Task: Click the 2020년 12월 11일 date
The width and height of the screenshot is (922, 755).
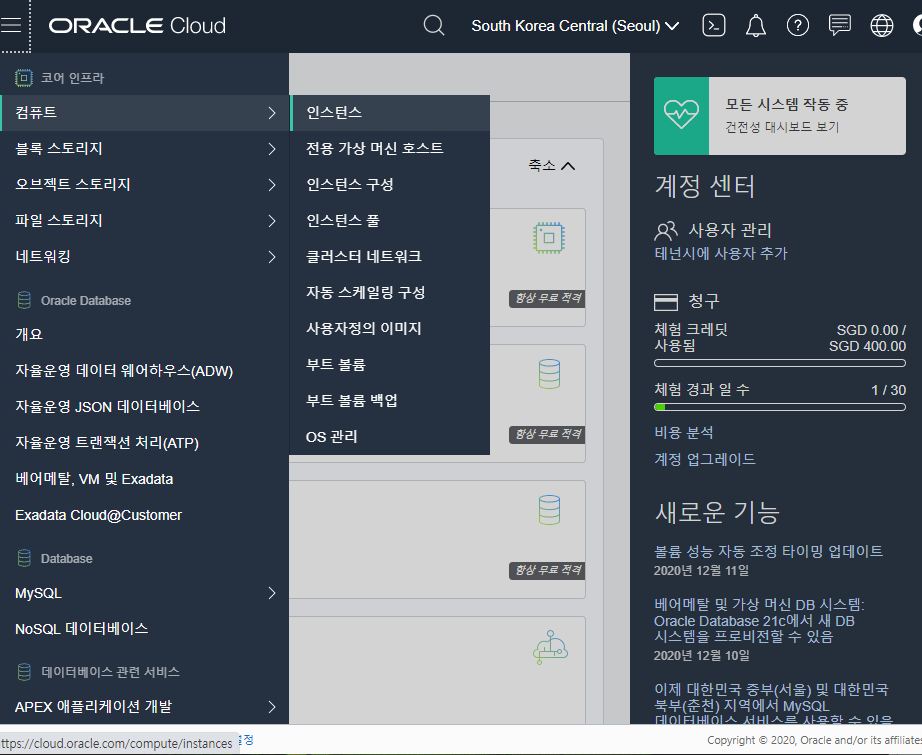Action: point(701,570)
